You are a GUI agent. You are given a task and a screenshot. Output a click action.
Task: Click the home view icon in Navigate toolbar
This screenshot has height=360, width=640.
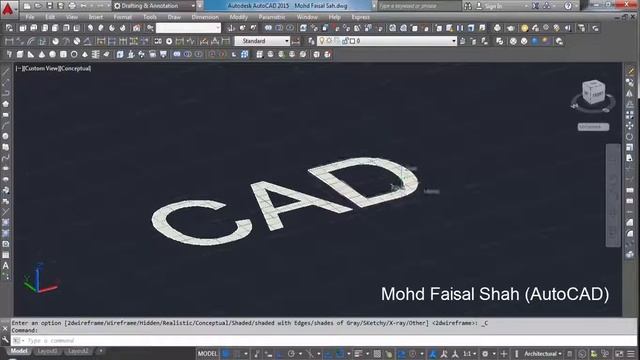click(136, 28)
